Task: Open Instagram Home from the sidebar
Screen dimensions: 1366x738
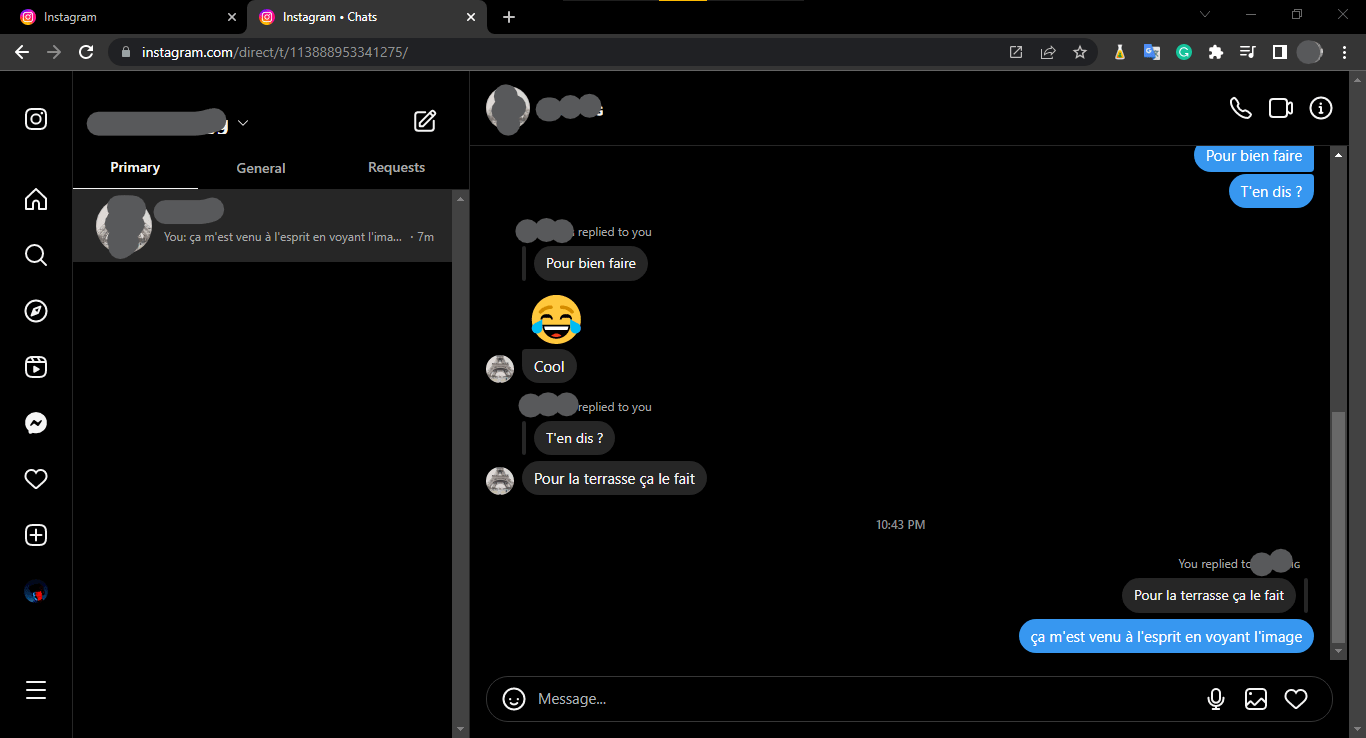Action: click(x=36, y=200)
